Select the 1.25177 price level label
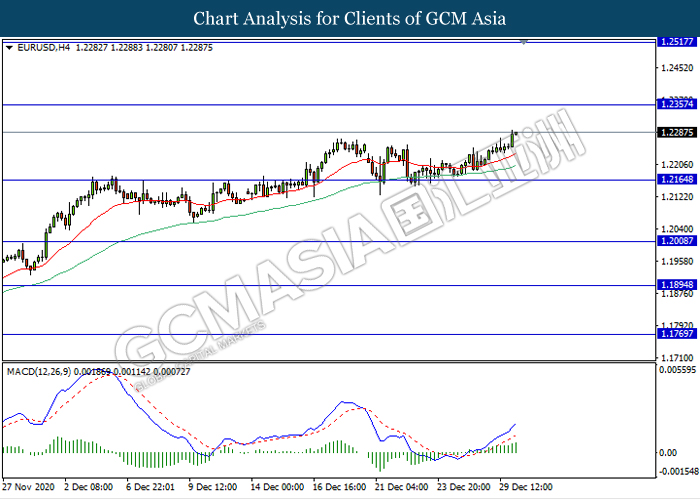This screenshot has height=500, width=700. pos(676,42)
